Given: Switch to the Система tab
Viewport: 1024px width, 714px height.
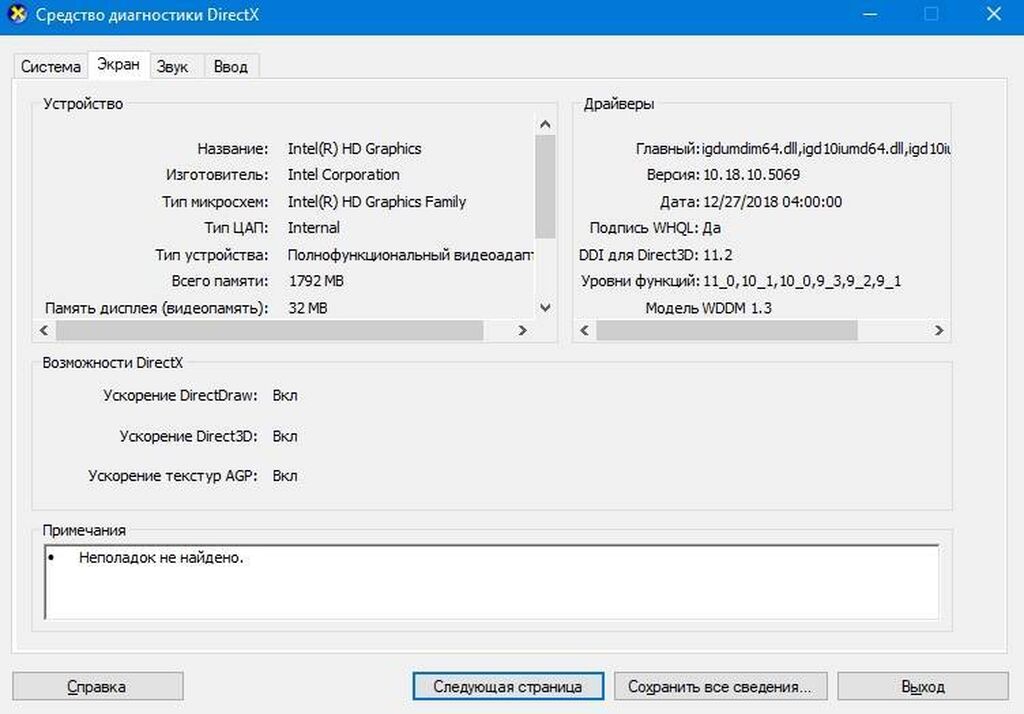Looking at the screenshot, I should pyautogui.click(x=51, y=67).
